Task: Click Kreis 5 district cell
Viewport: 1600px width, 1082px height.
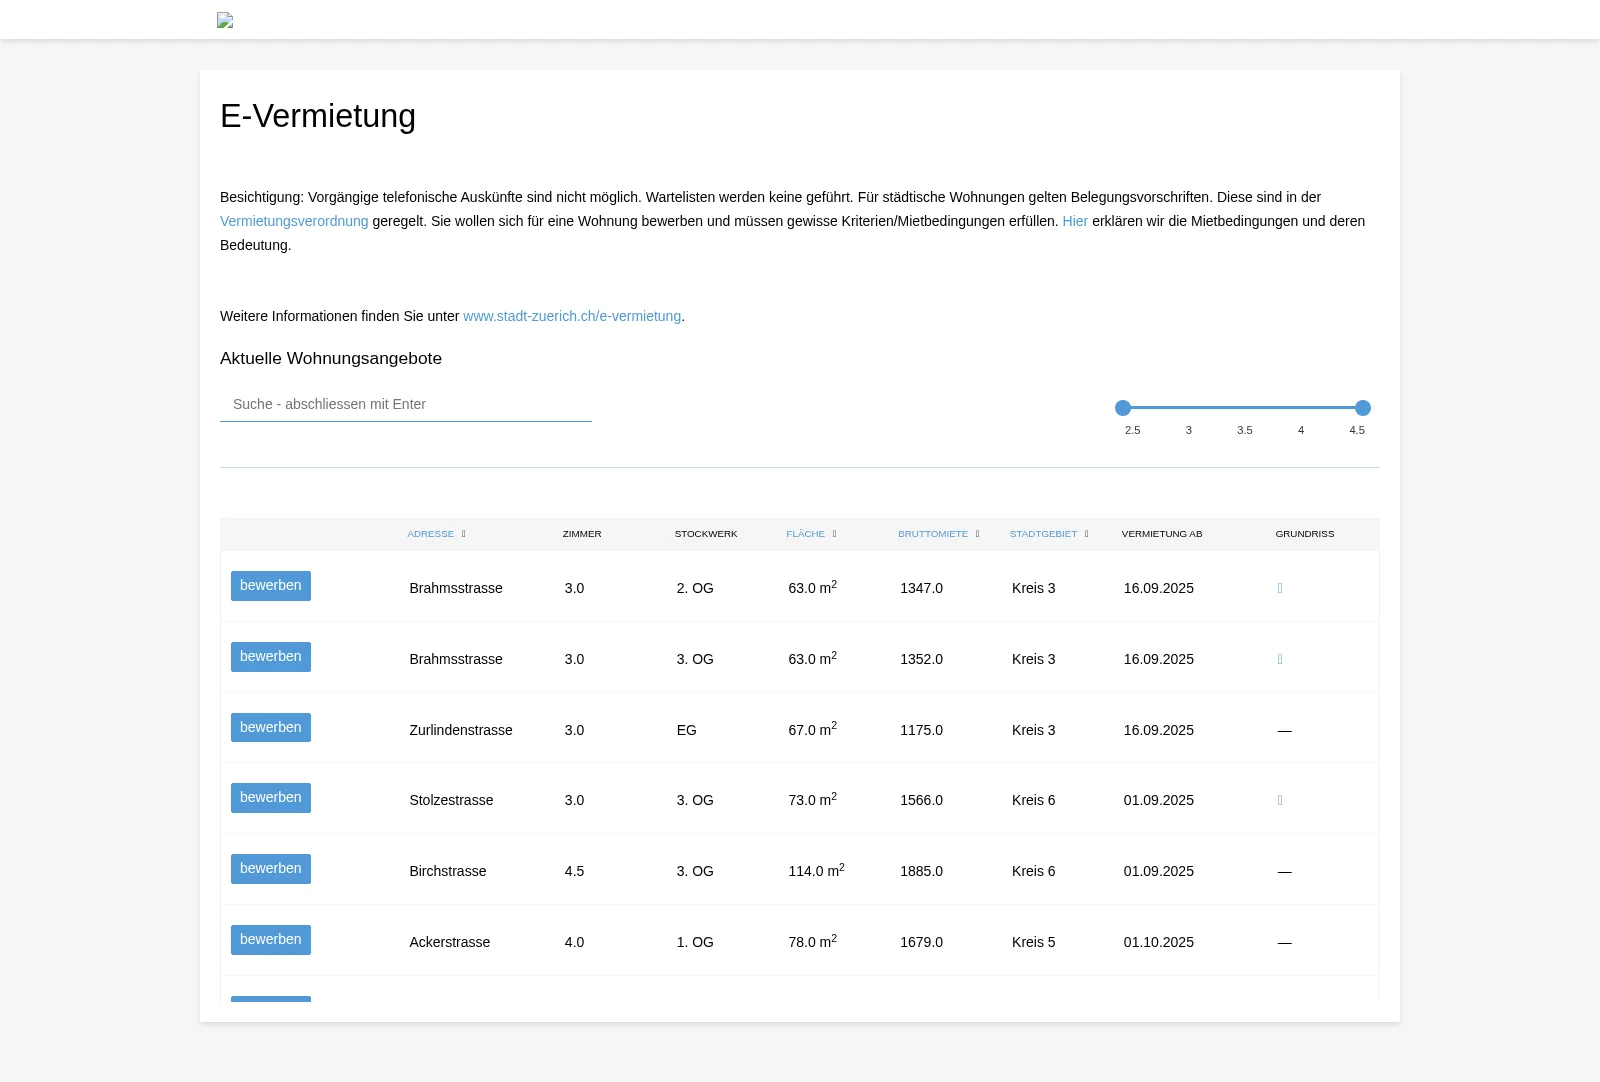Action: (1034, 942)
